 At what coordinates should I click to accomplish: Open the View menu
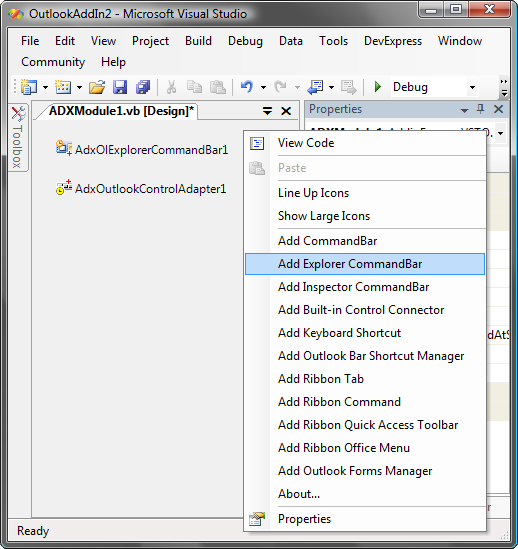[103, 41]
